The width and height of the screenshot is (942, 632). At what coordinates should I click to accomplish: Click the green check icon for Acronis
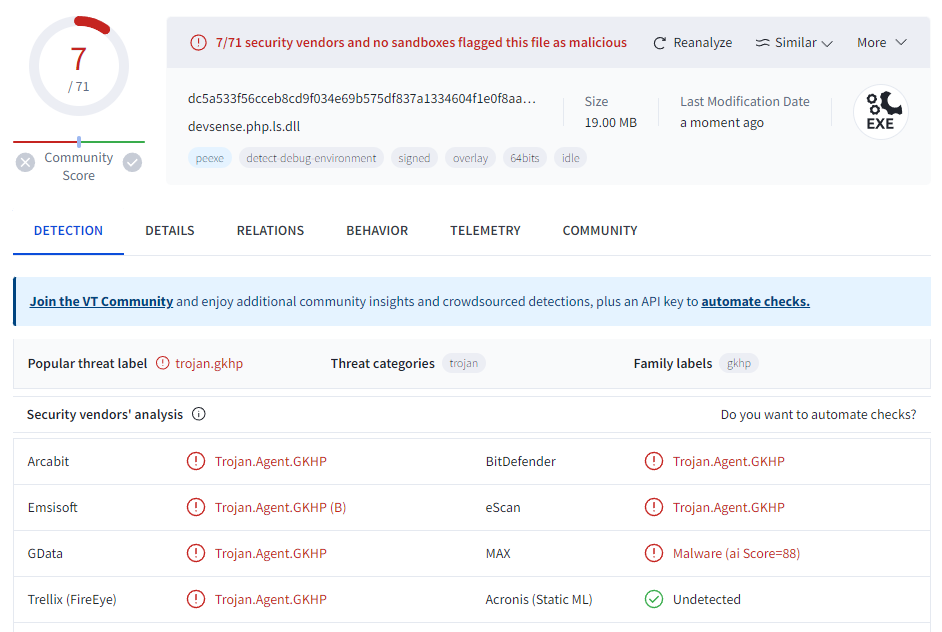[654, 600]
